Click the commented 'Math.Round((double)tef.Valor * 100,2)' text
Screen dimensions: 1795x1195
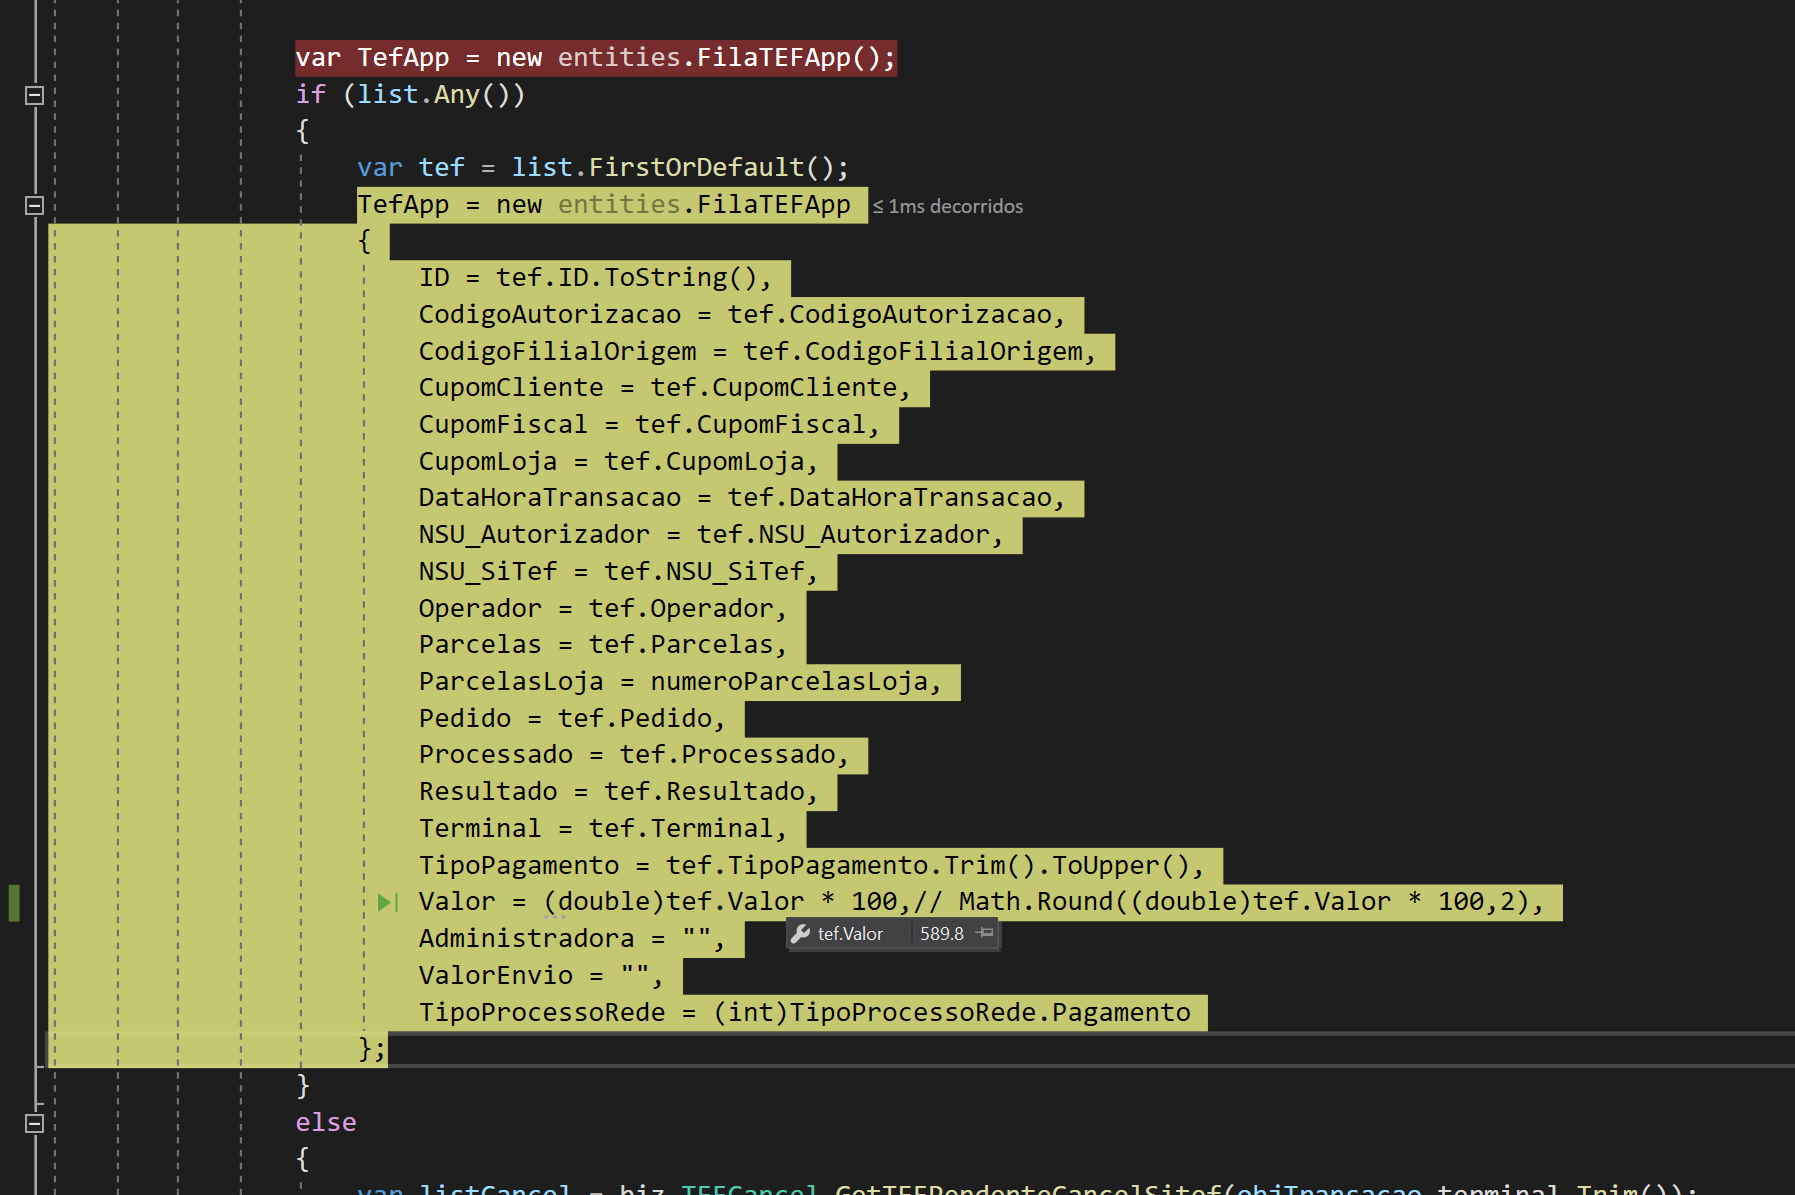pos(1244,902)
